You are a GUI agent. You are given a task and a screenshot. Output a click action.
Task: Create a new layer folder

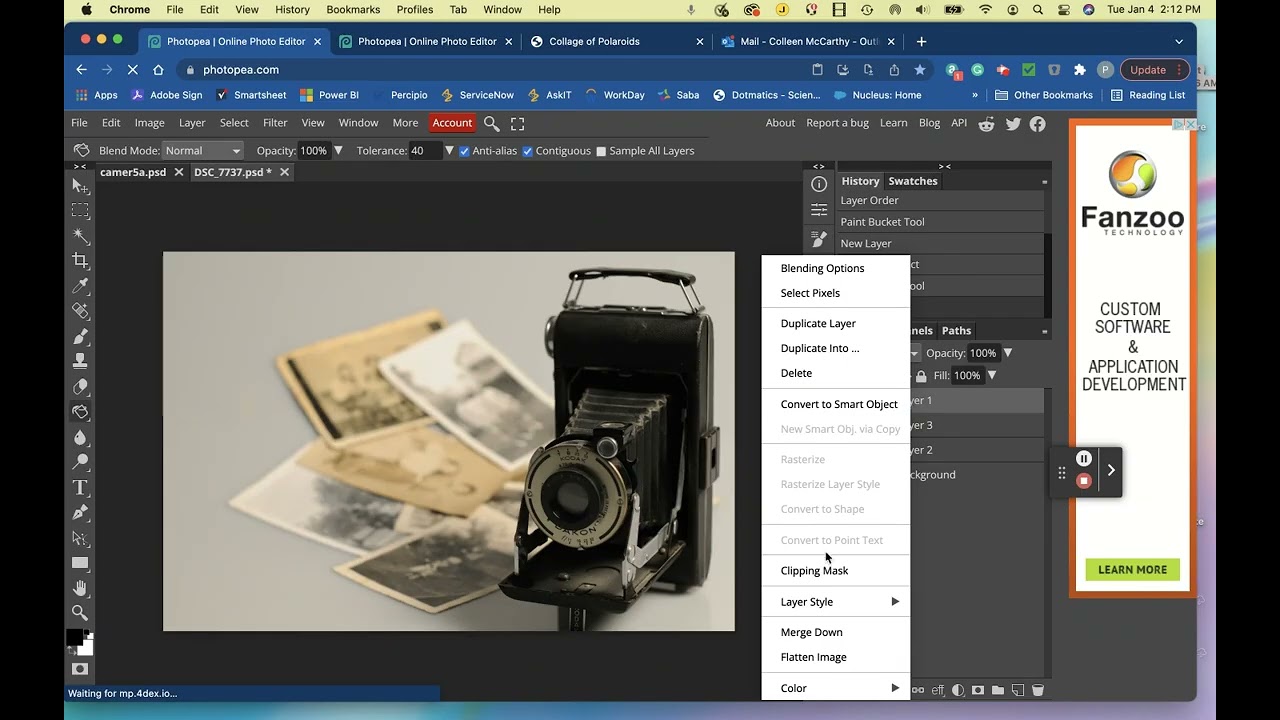pos(998,690)
